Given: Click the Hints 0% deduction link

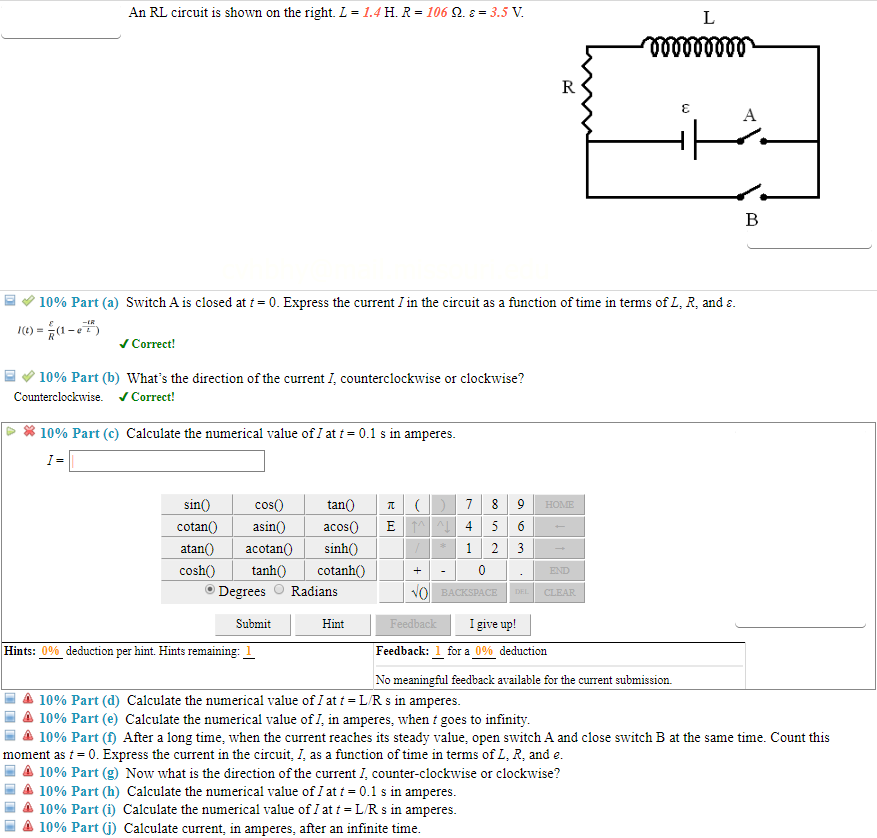Looking at the screenshot, I should click(50, 651).
